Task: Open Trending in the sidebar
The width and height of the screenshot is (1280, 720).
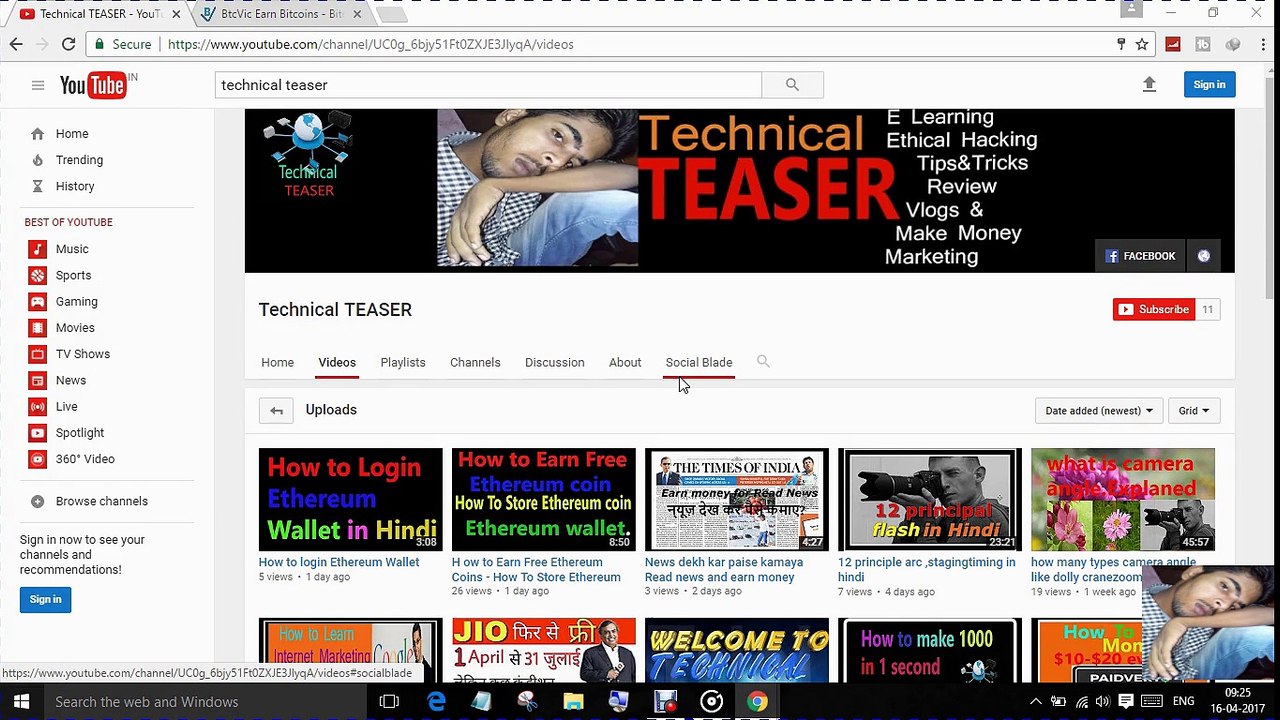Action: pos(79,160)
